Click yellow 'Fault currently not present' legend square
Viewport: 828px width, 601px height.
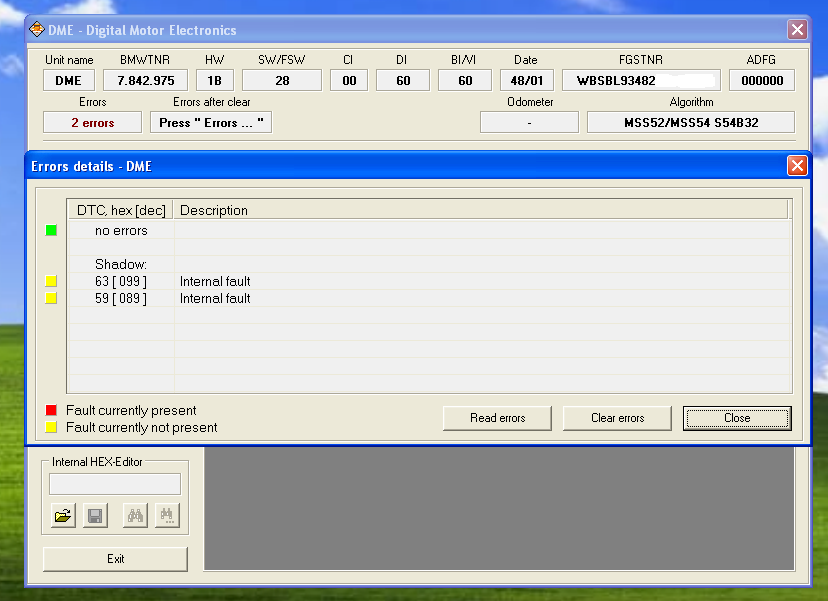coord(51,427)
